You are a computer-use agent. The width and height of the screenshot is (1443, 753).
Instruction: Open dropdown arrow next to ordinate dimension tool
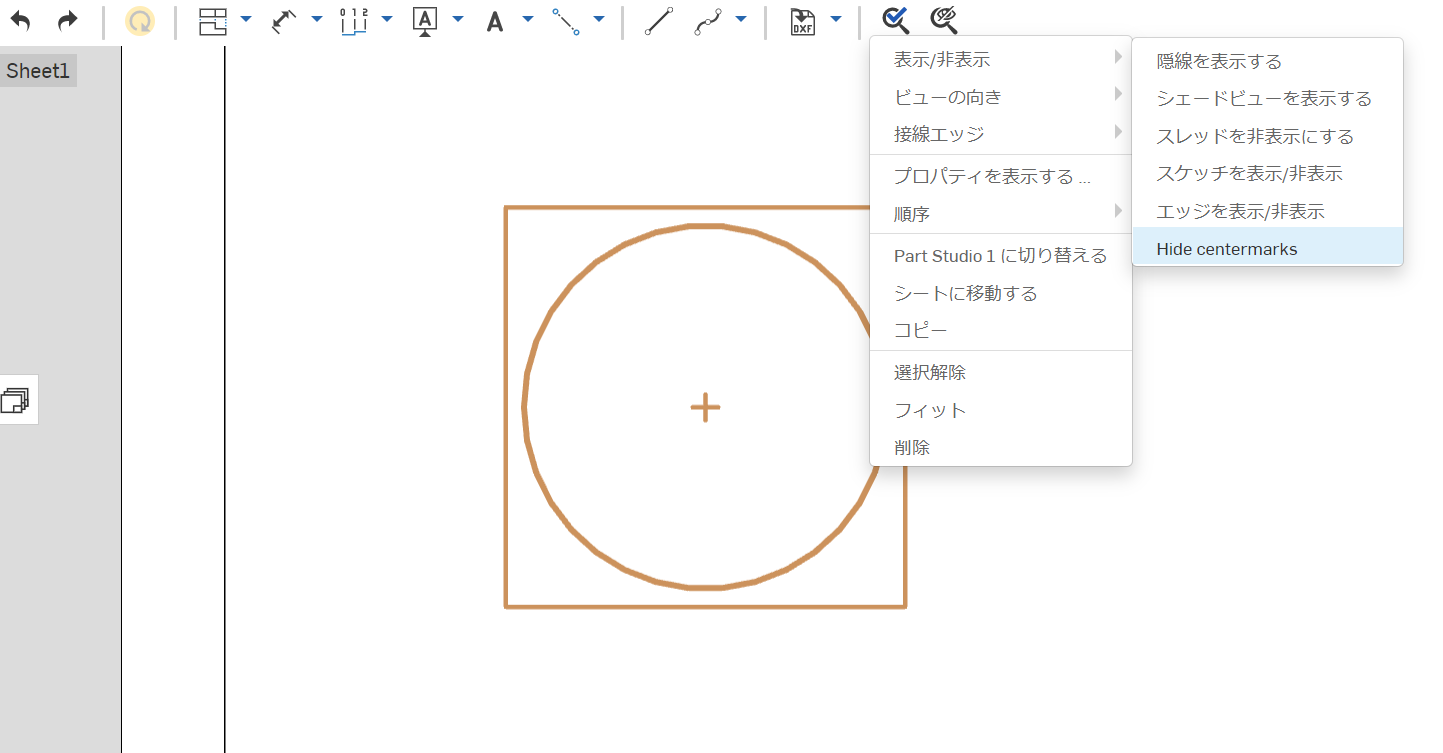pos(387,19)
